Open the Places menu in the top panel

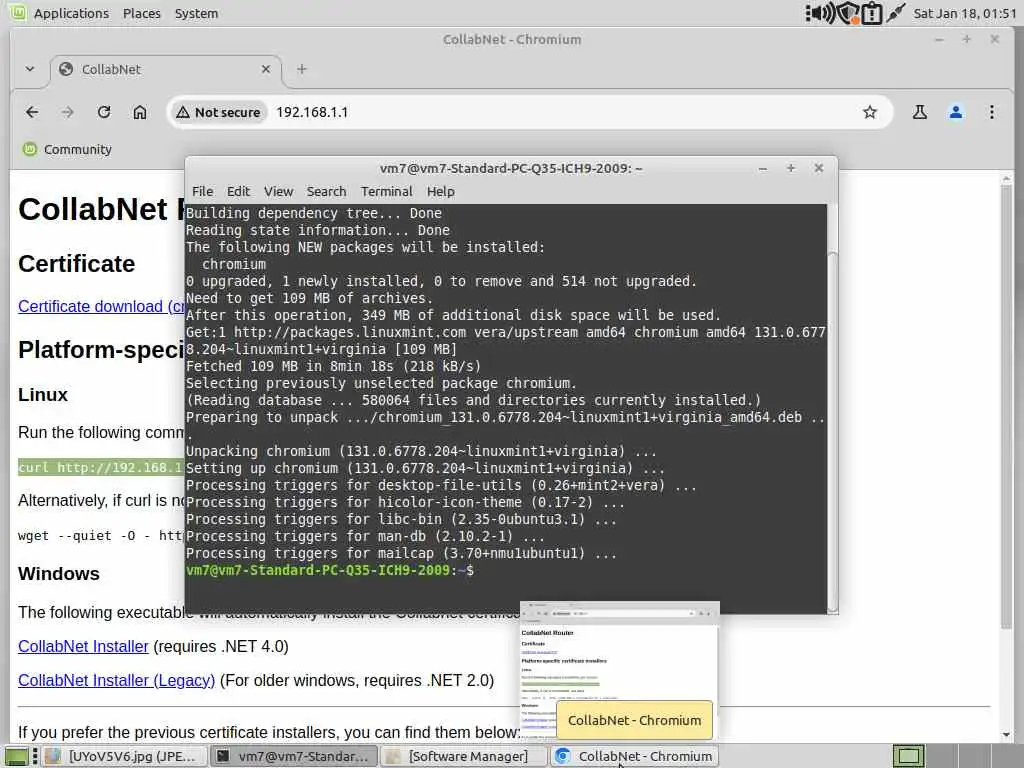[142, 13]
